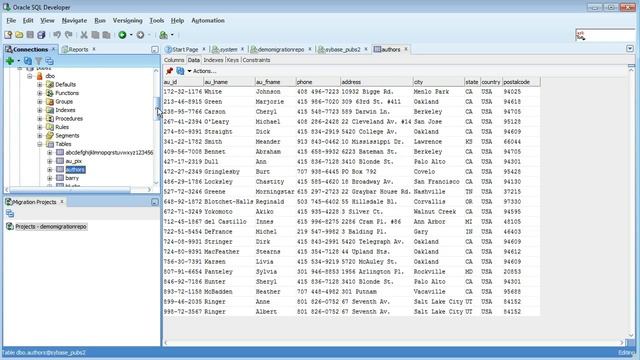Screen dimensions: 640x360
Task: Click the red pin Freeze View icon
Action: pos(169,71)
